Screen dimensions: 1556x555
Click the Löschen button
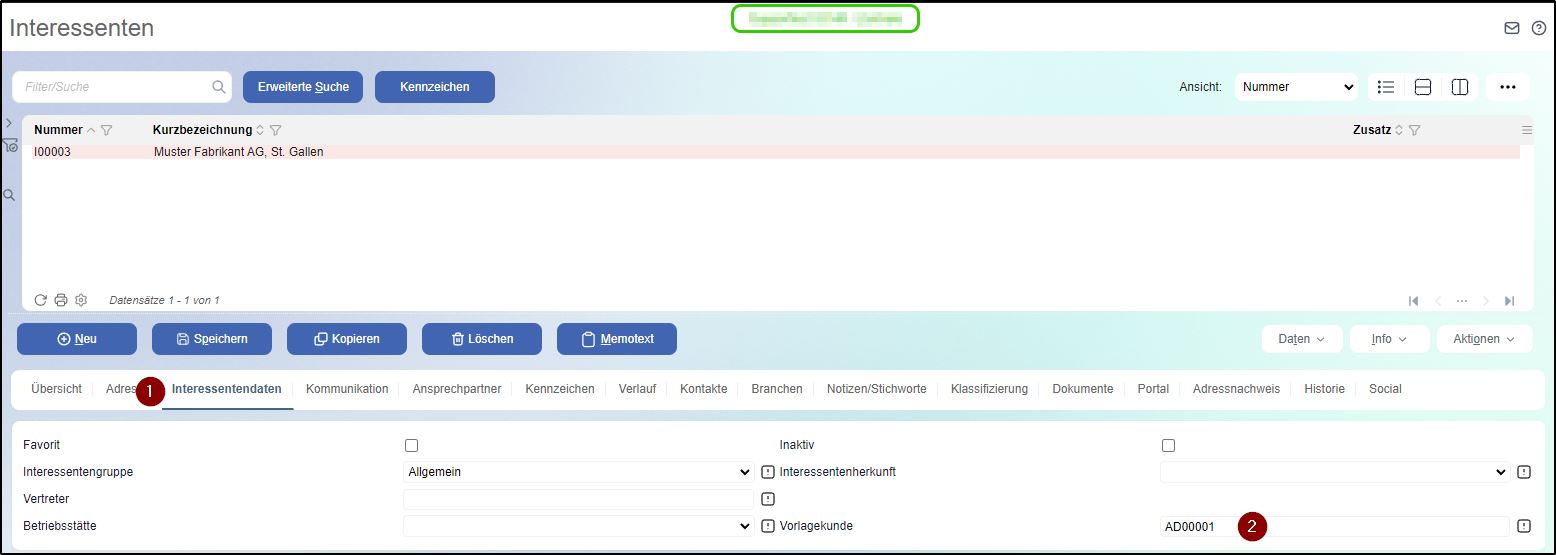482,339
